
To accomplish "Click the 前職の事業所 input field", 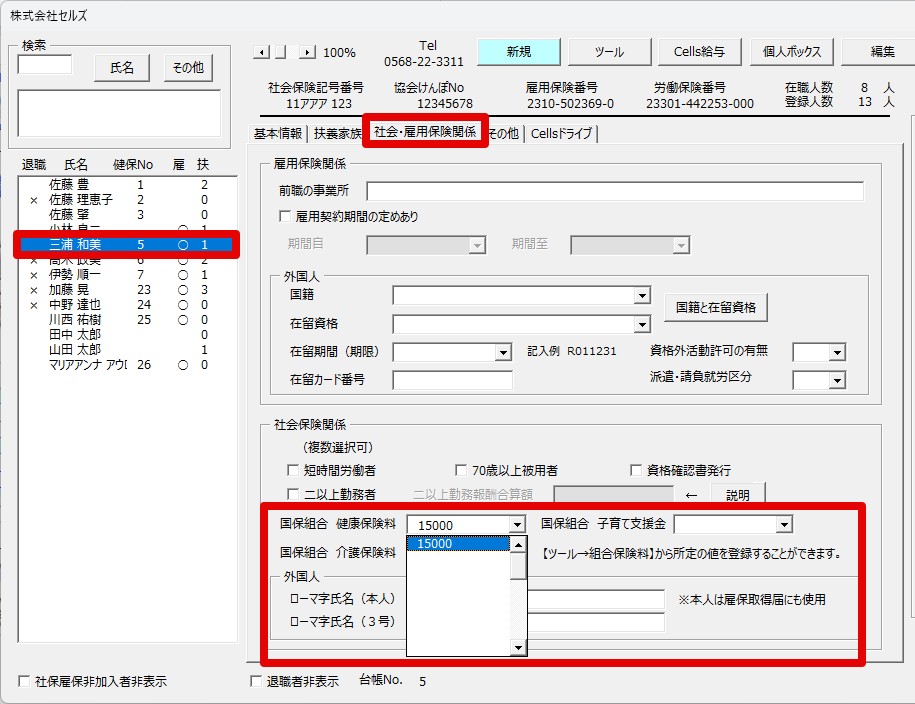I will click(x=615, y=191).
